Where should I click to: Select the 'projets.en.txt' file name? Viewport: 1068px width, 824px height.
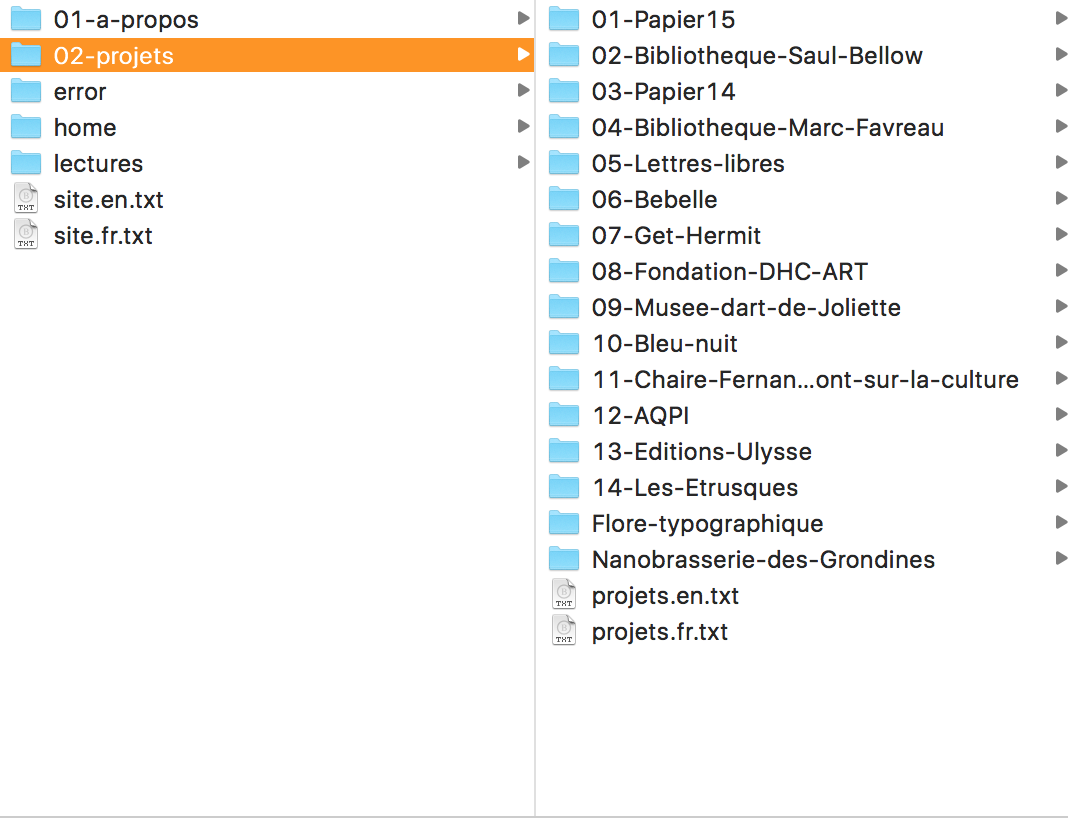[x=665, y=596]
